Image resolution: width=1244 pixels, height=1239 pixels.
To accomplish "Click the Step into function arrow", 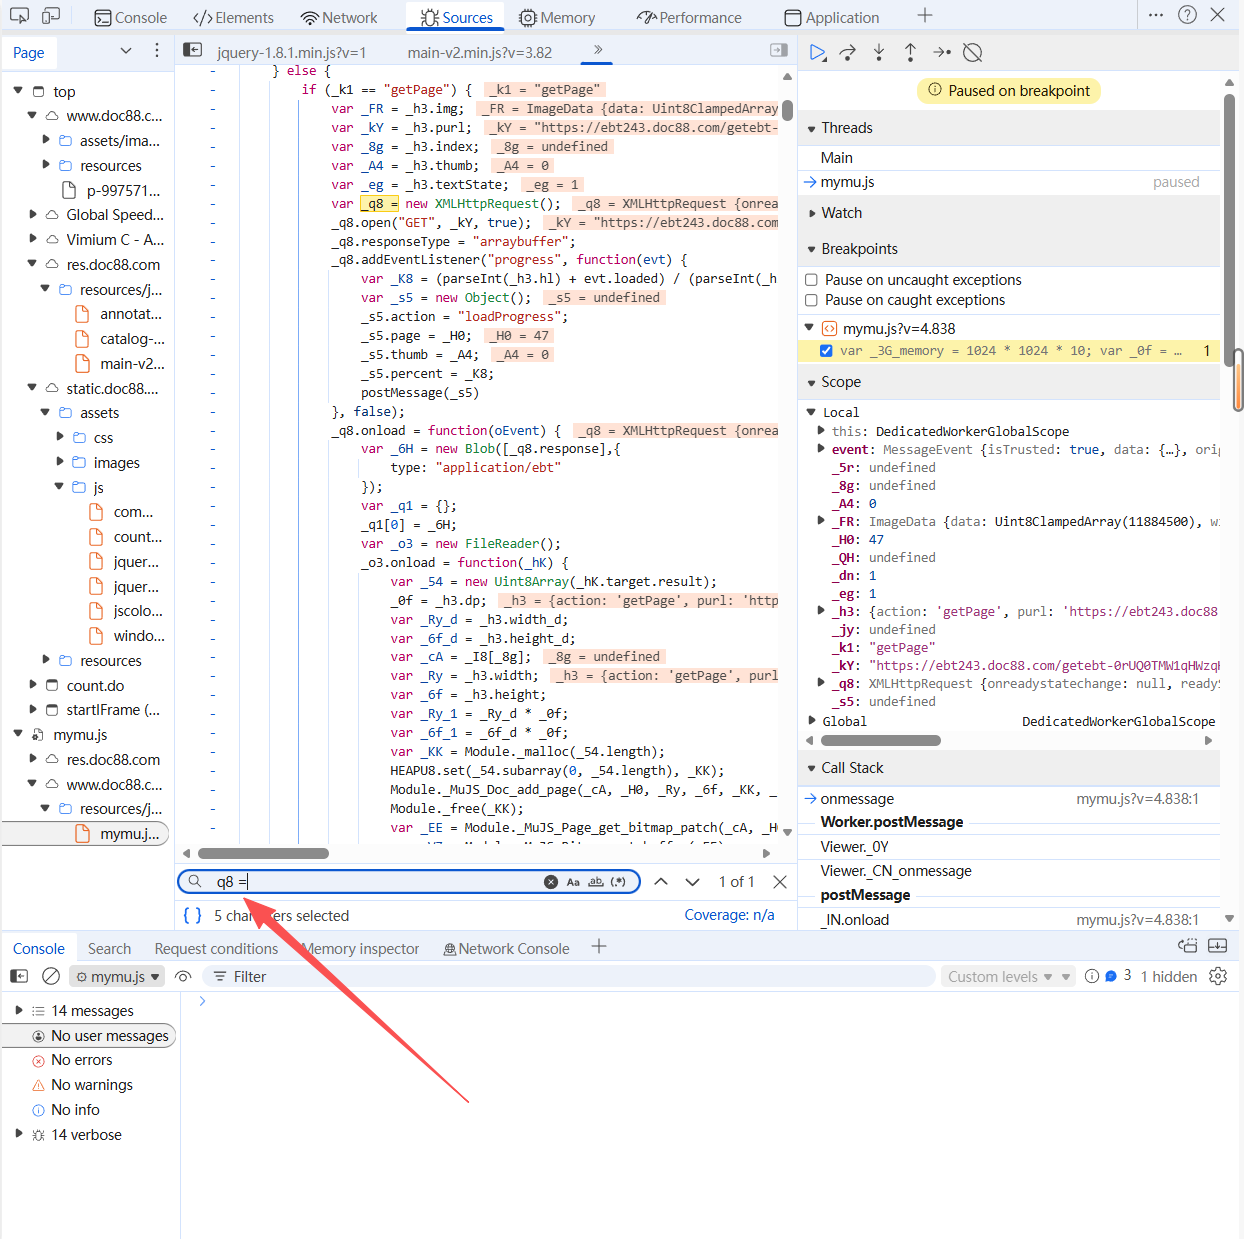I will (x=879, y=53).
